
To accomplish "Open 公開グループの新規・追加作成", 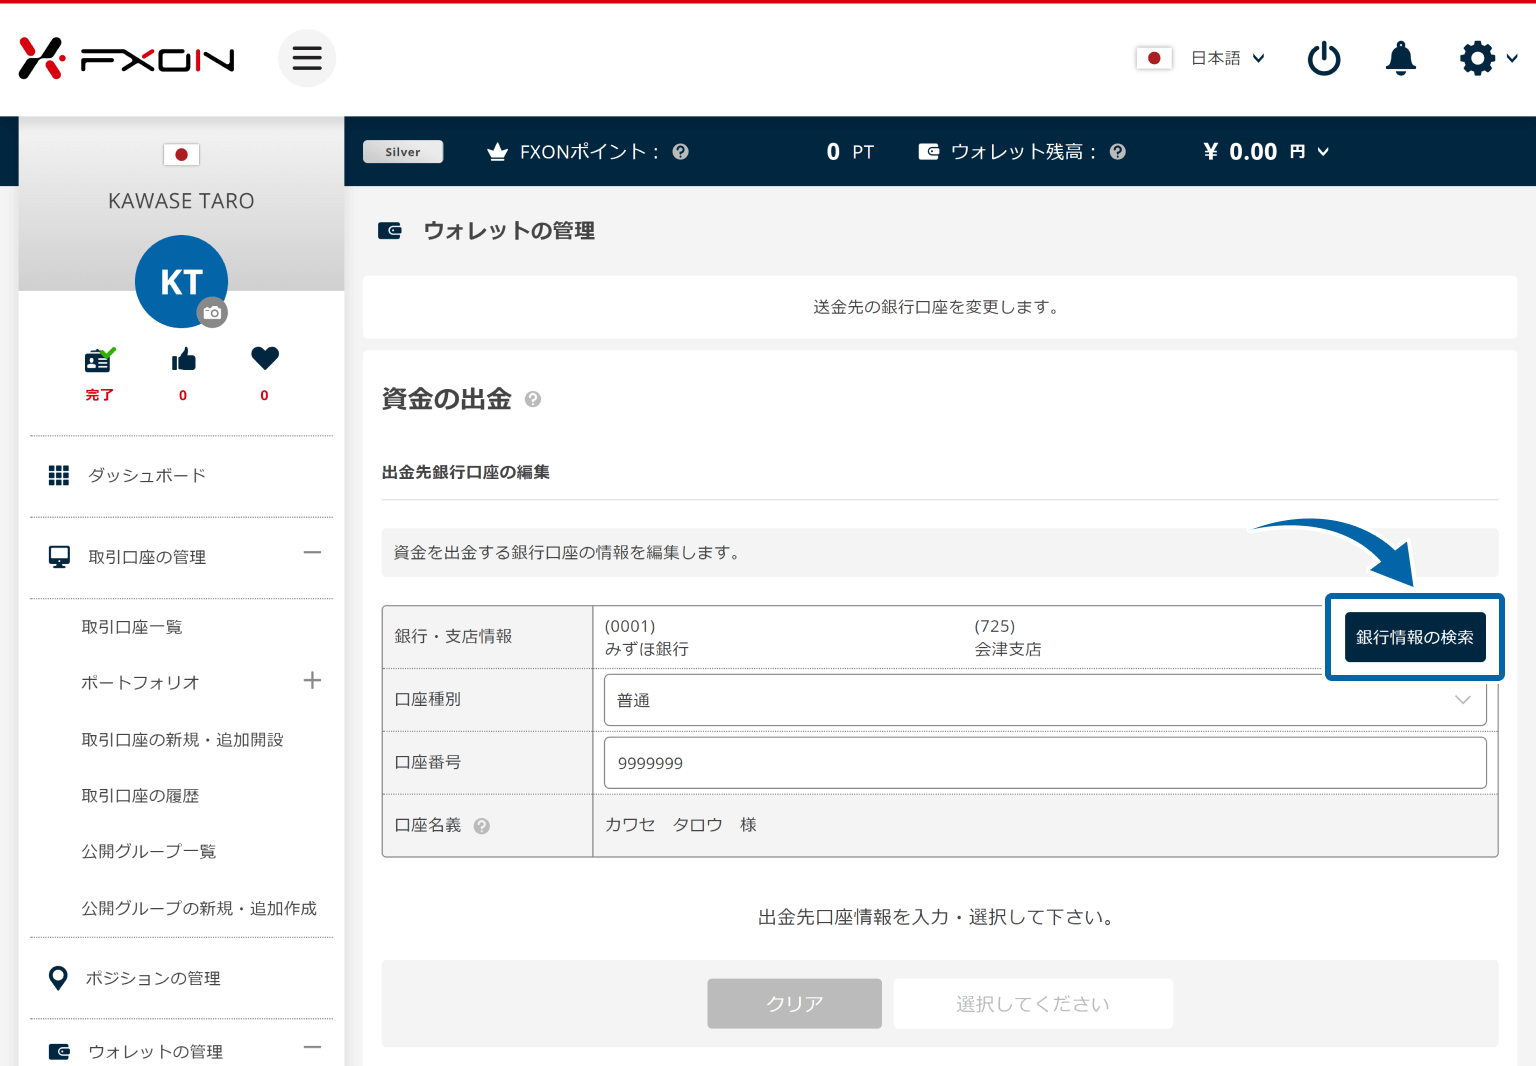I will 199,908.
